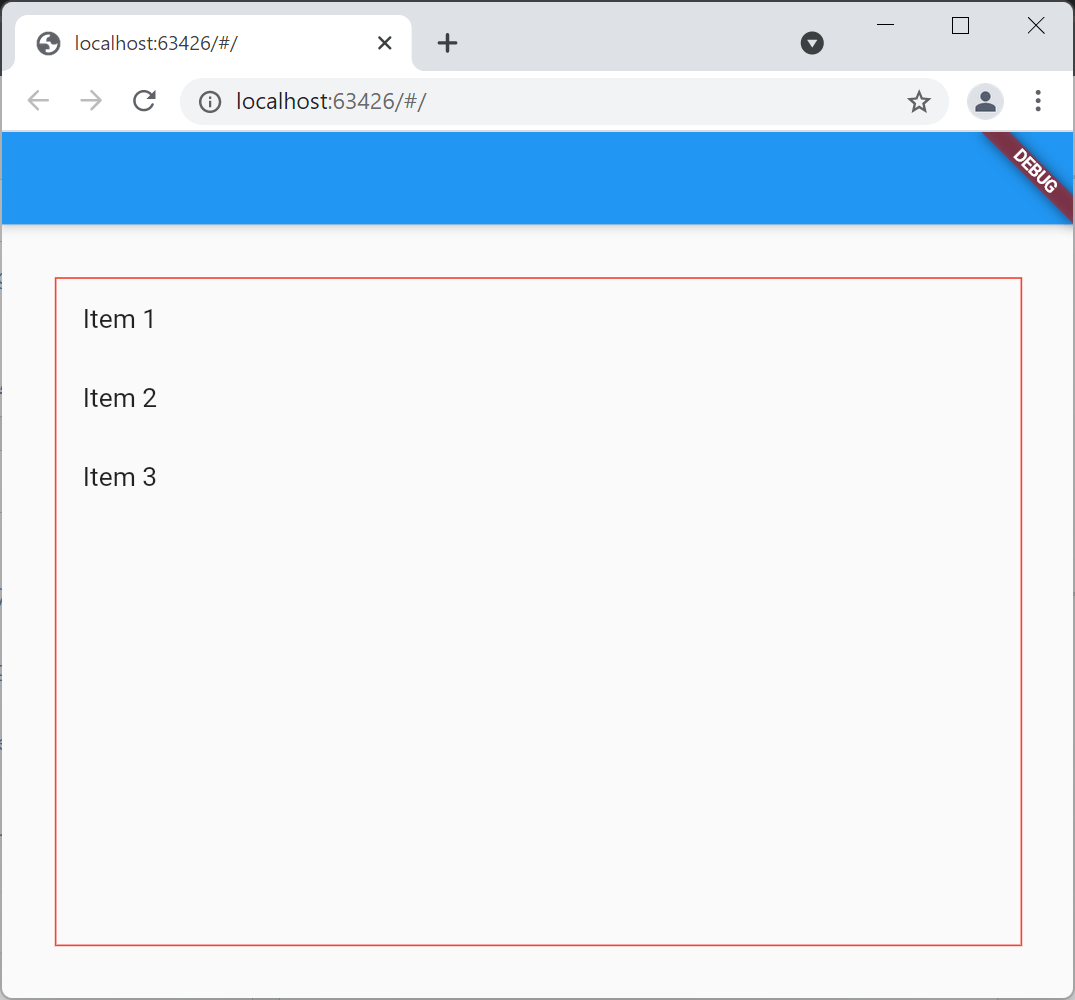Bookmark this page with the star icon
The width and height of the screenshot is (1075, 1000).
pyautogui.click(x=919, y=102)
